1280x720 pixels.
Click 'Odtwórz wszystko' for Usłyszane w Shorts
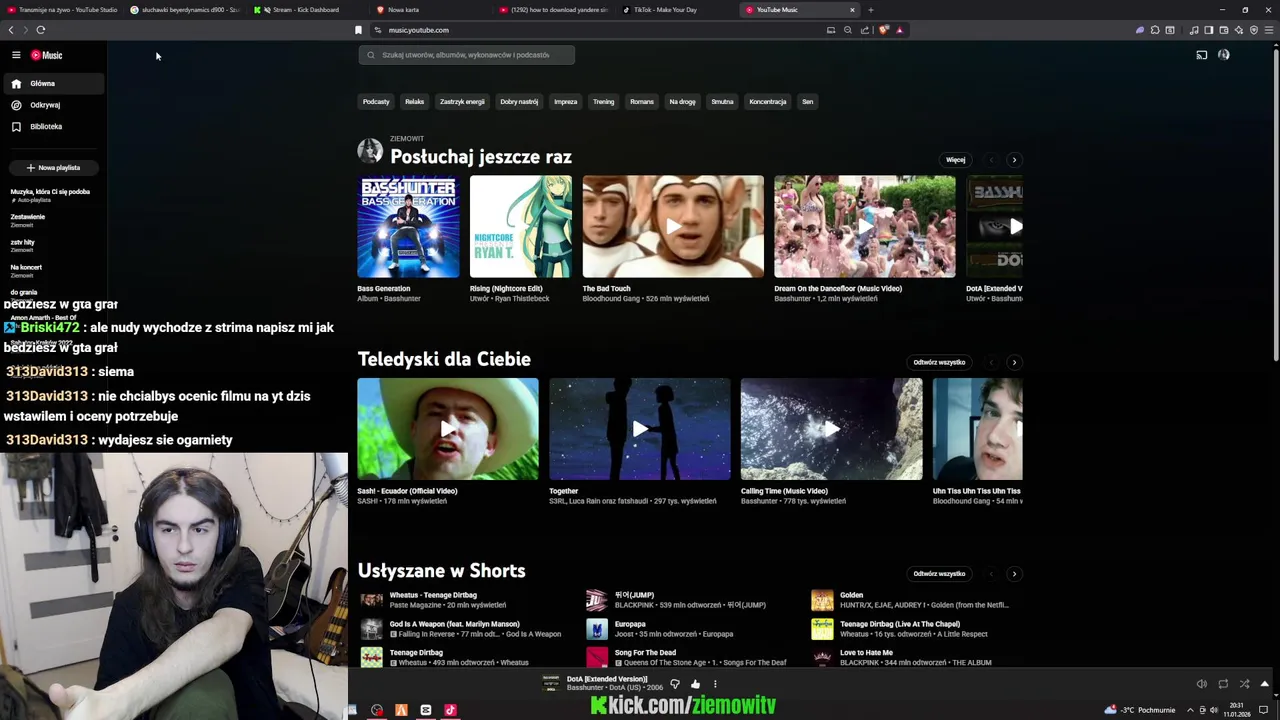[939, 574]
